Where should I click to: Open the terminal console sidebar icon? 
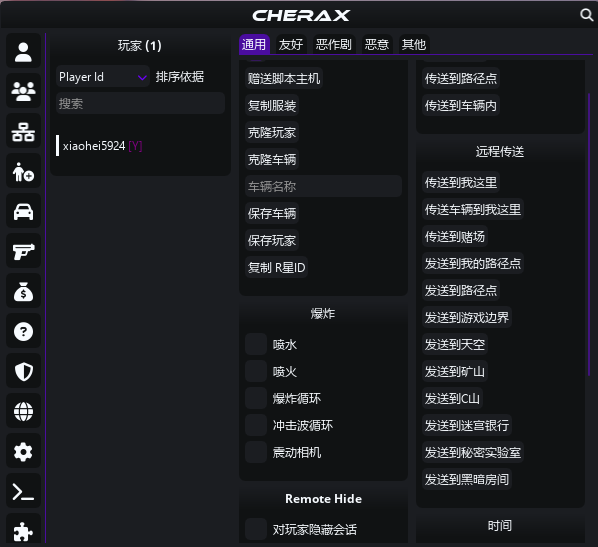point(23,492)
